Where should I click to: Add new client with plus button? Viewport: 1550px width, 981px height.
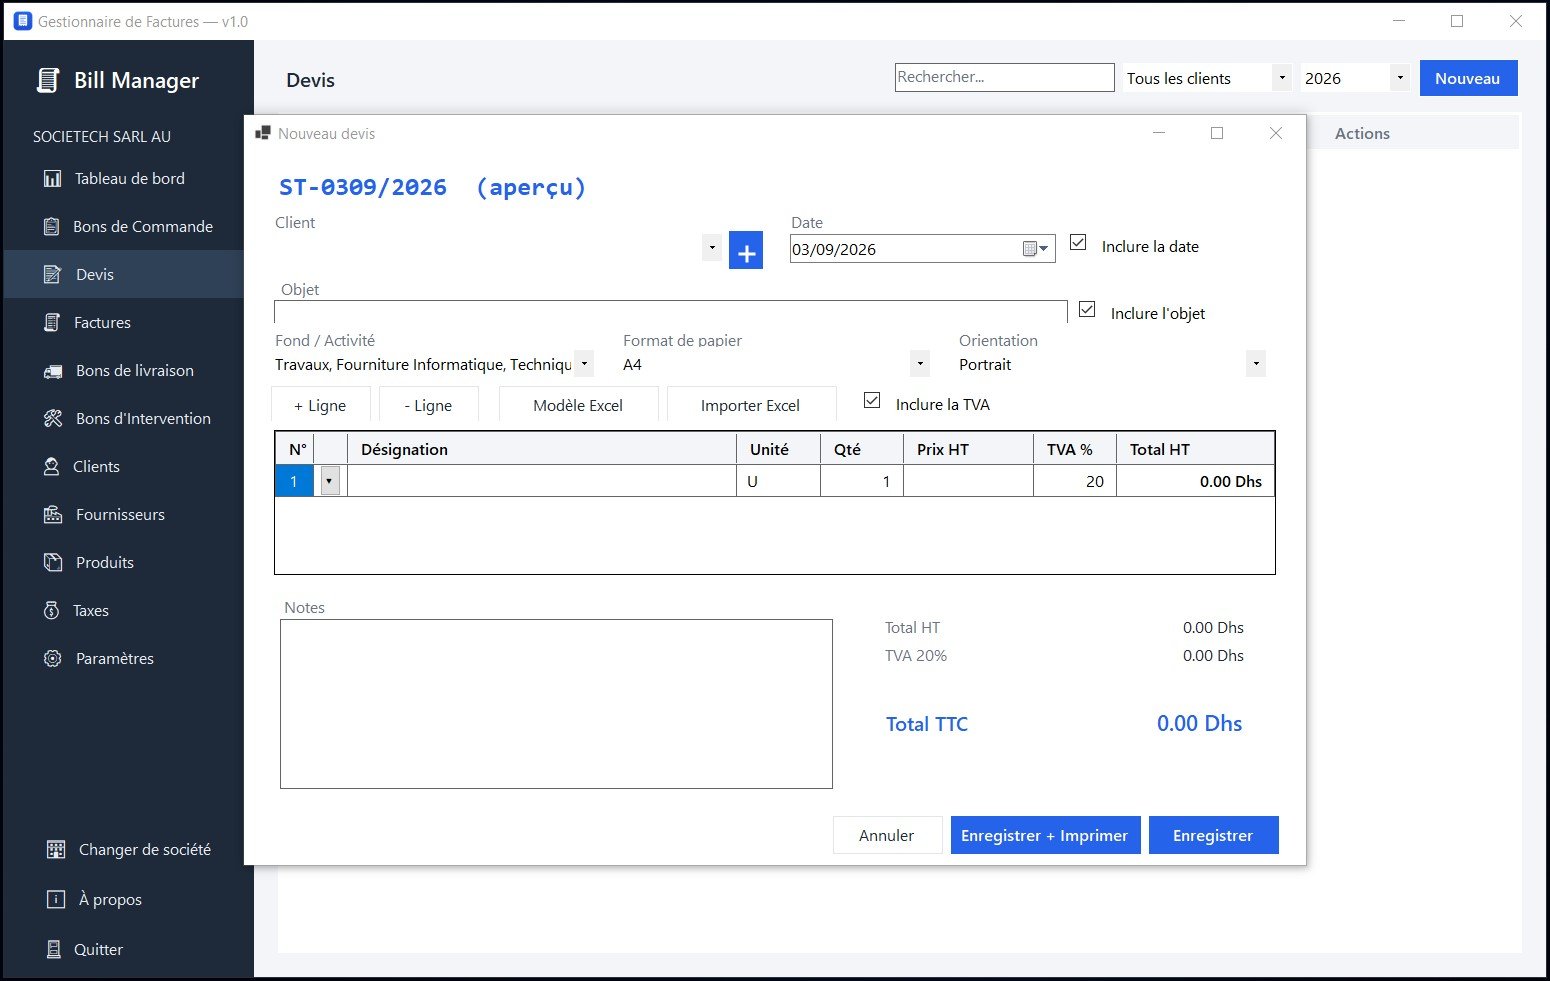(x=746, y=250)
